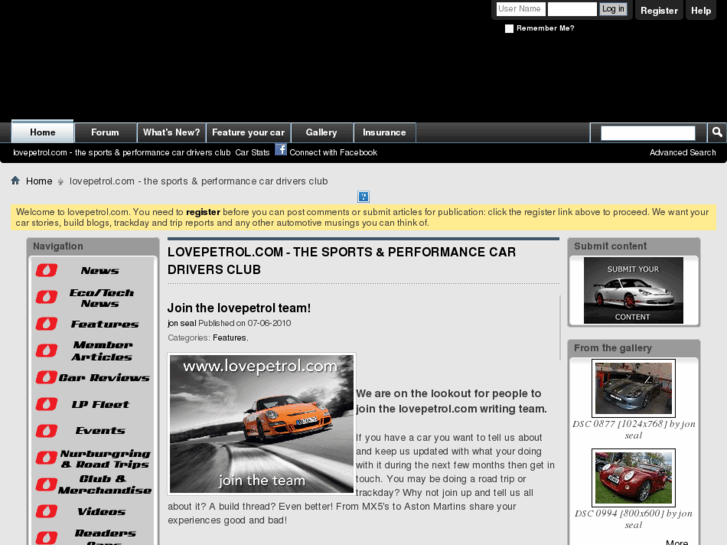The height and width of the screenshot is (545, 727).
Task: Click the Car Stats link
Action: (x=252, y=153)
